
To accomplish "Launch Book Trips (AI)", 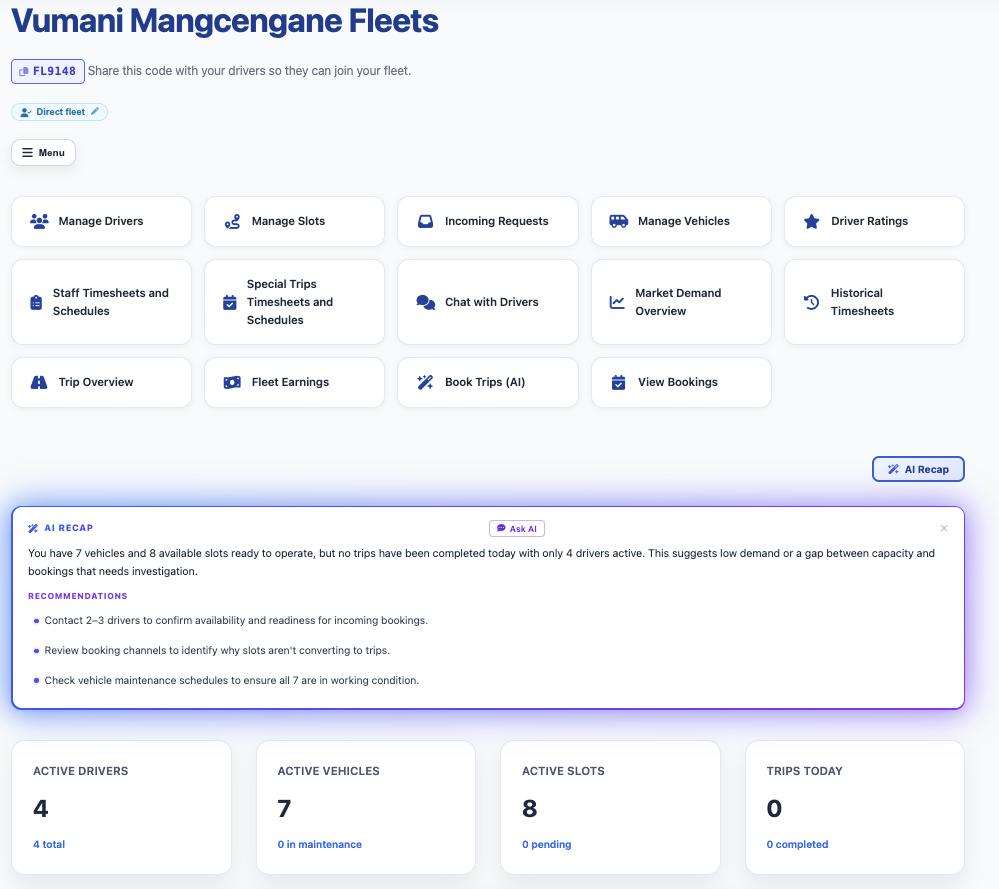I will pyautogui.click(x=487, y=382).
